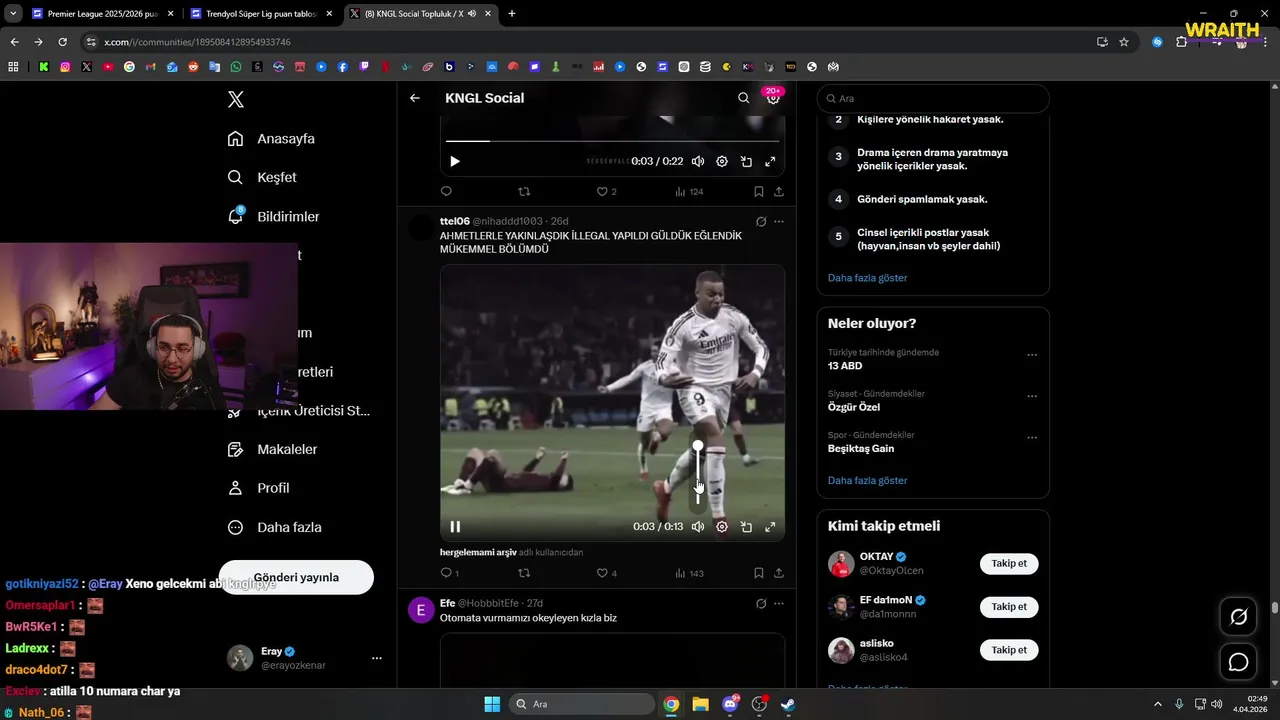Open options for Özgür Özel trend
The image size is (1280, 720).
(x=1032, y=396)
